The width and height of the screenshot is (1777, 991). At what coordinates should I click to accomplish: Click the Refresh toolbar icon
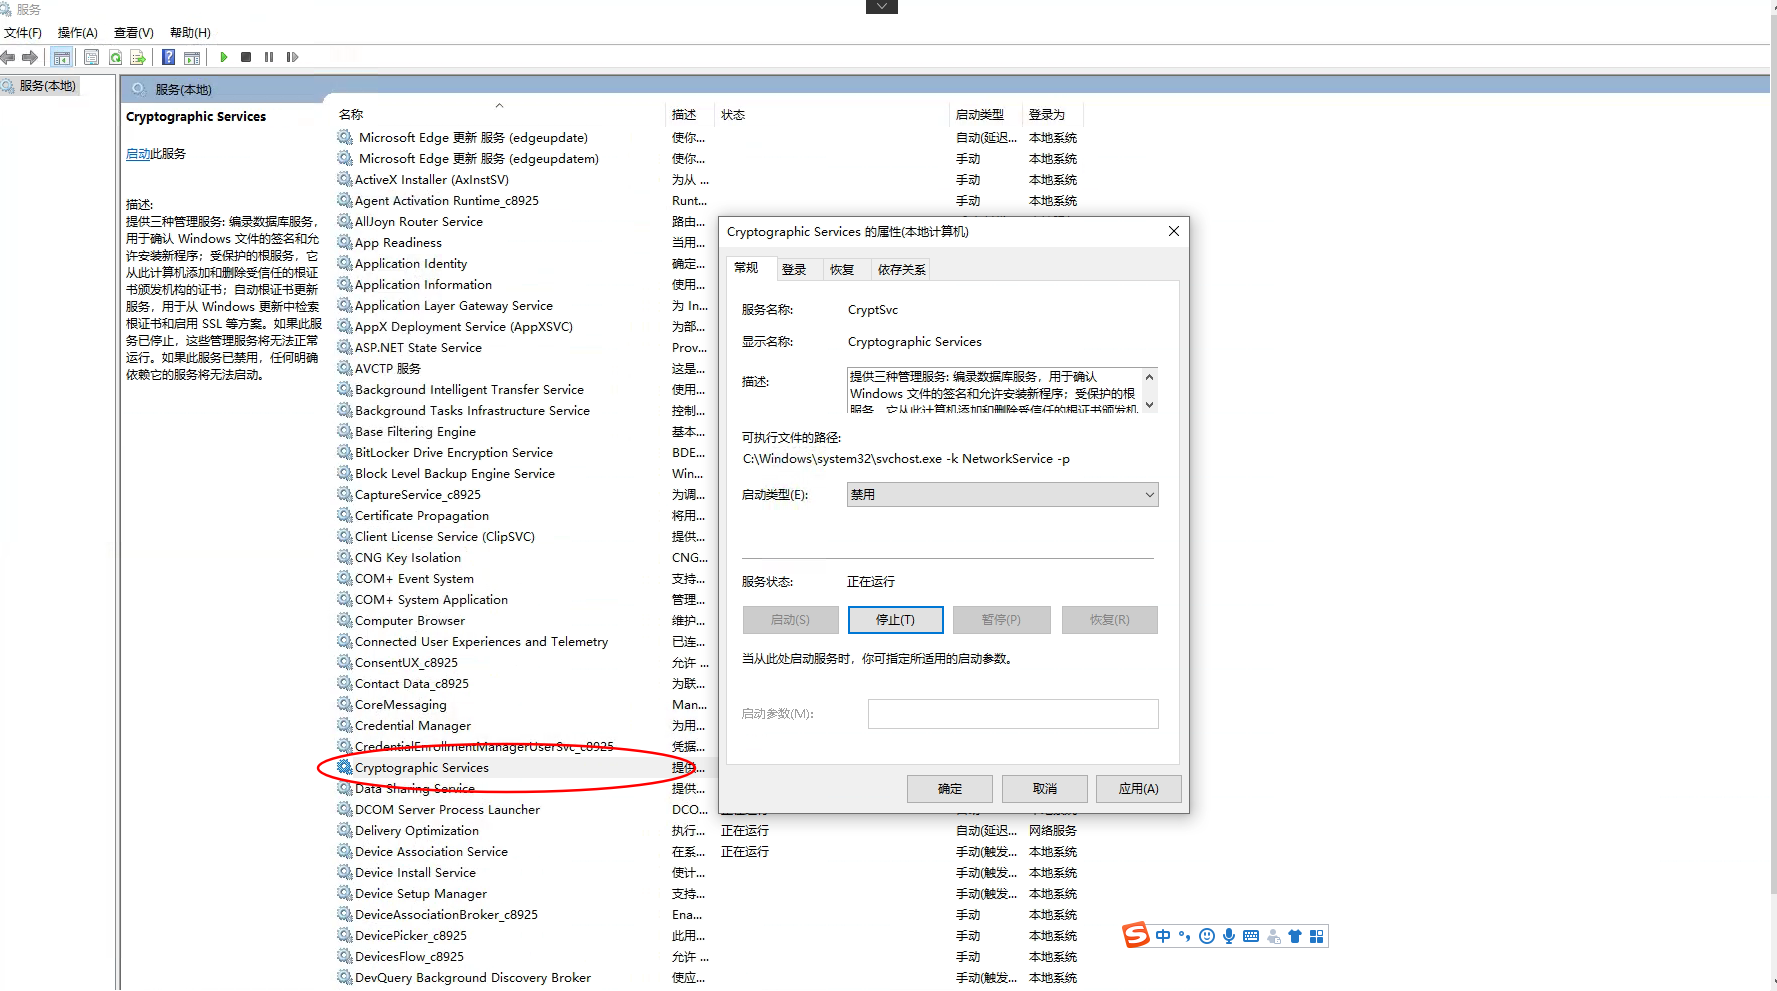pyautogui.click(x=115, y=57)
